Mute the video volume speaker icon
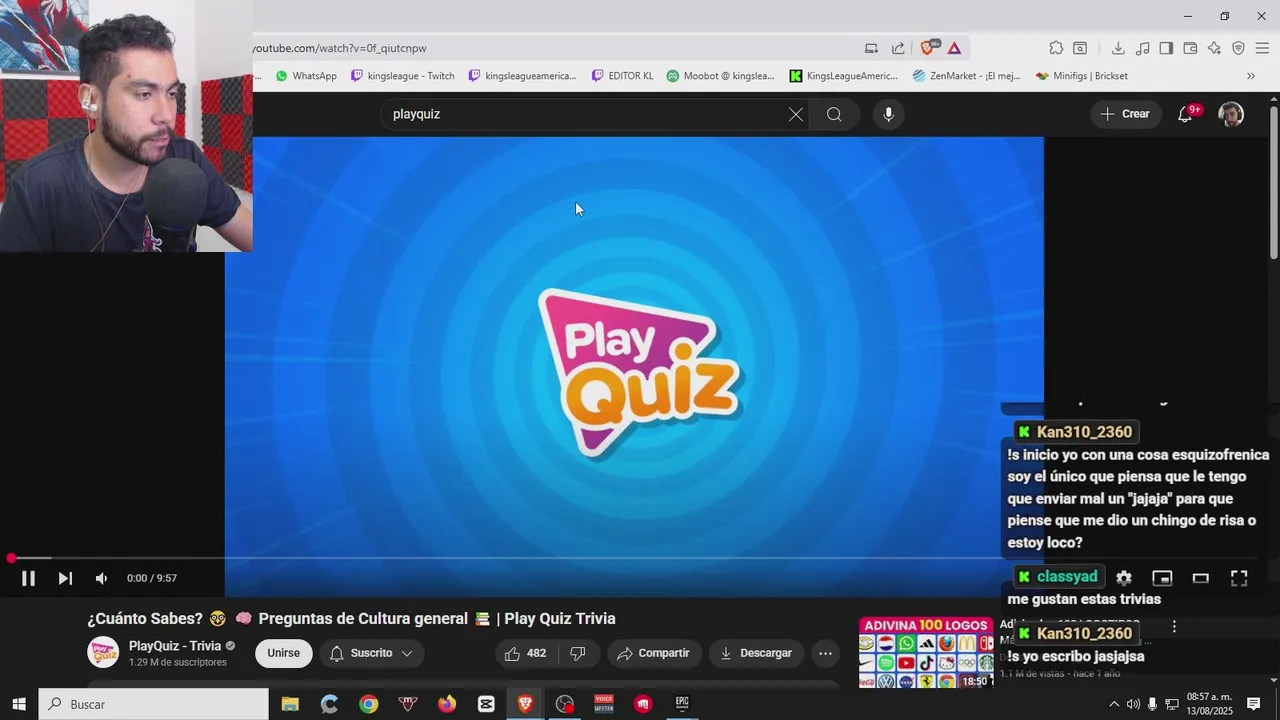 point(101,578)
